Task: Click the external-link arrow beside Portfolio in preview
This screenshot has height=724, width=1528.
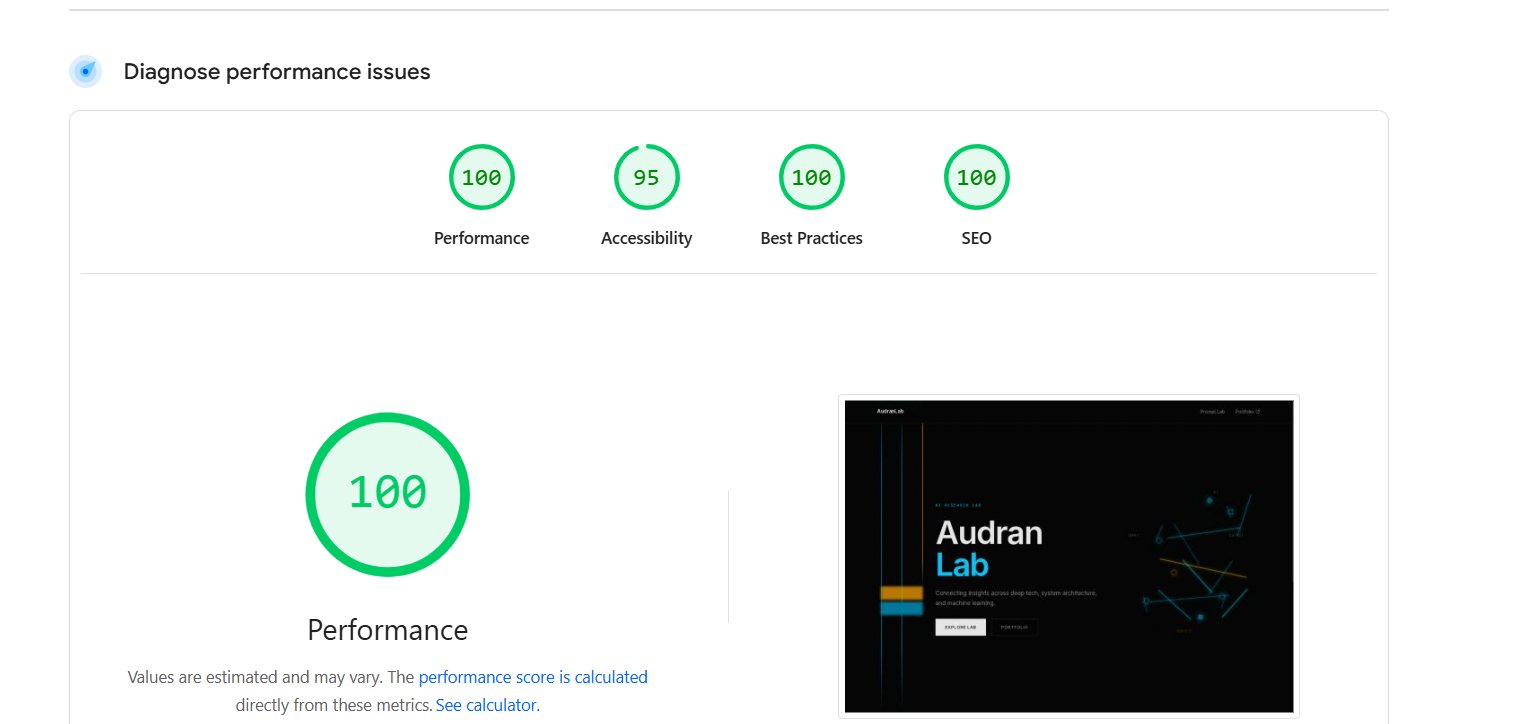Action: pos(1258,411)
